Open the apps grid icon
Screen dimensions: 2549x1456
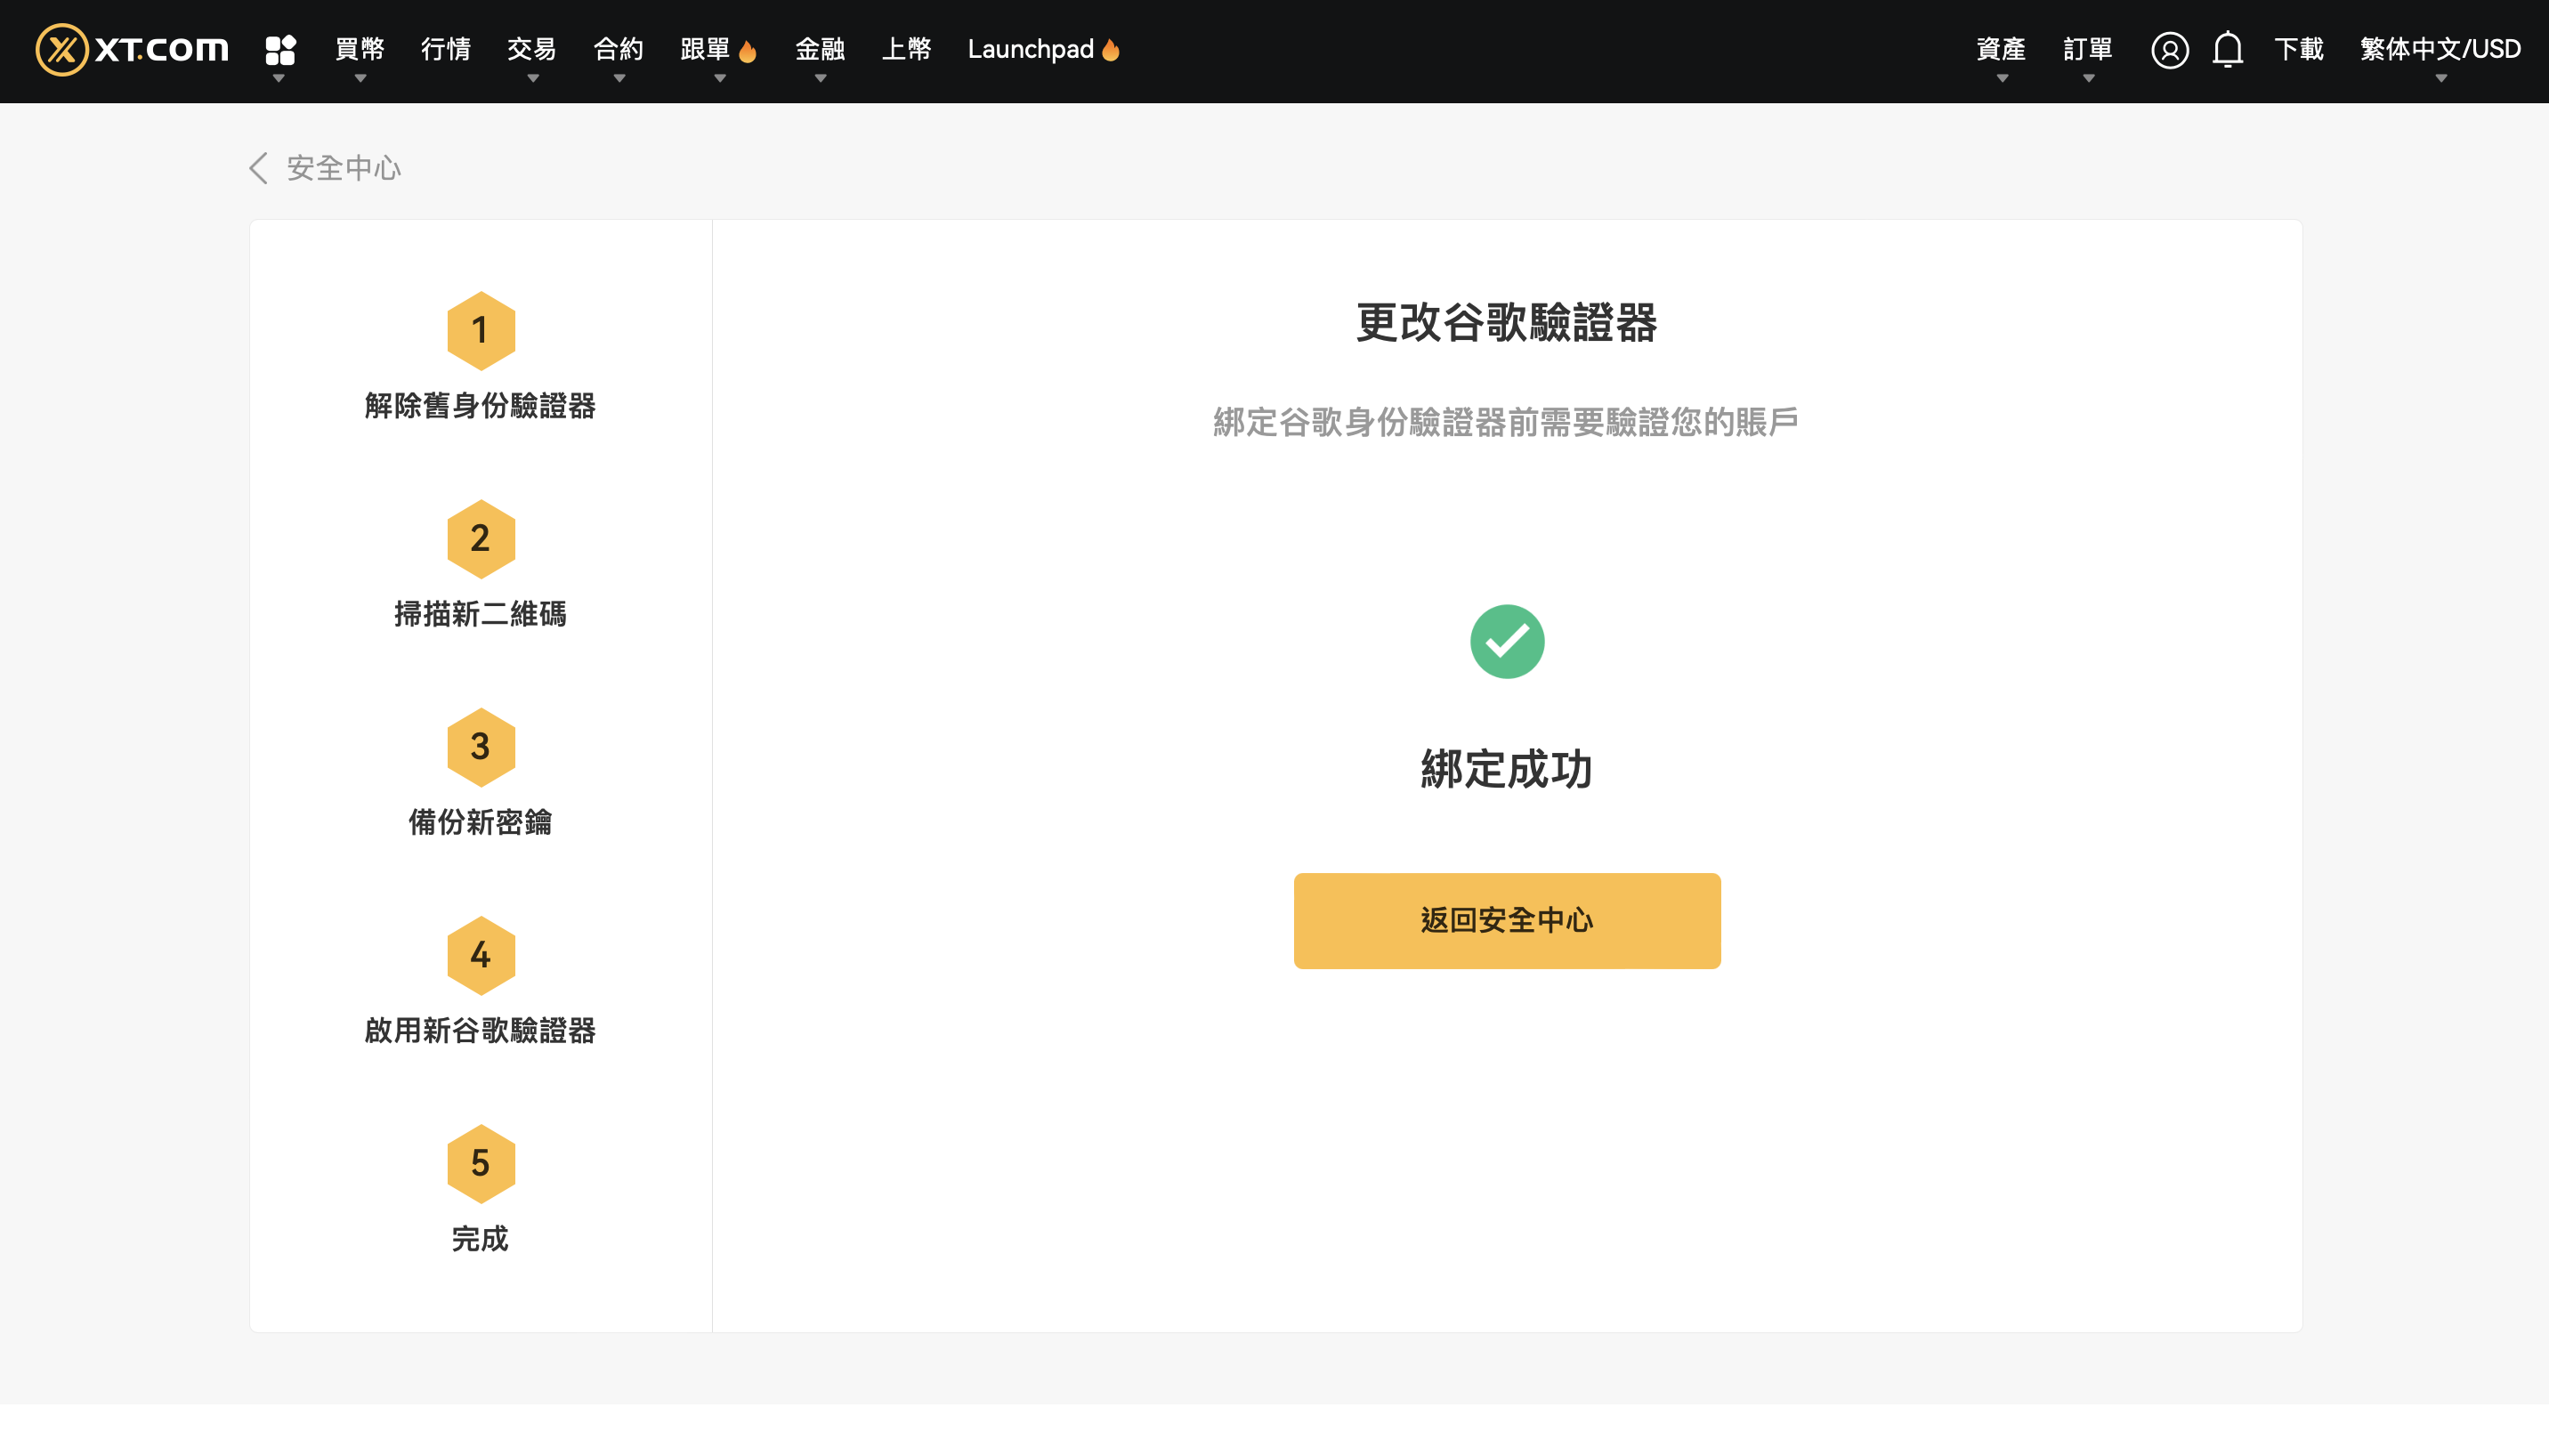281,49
